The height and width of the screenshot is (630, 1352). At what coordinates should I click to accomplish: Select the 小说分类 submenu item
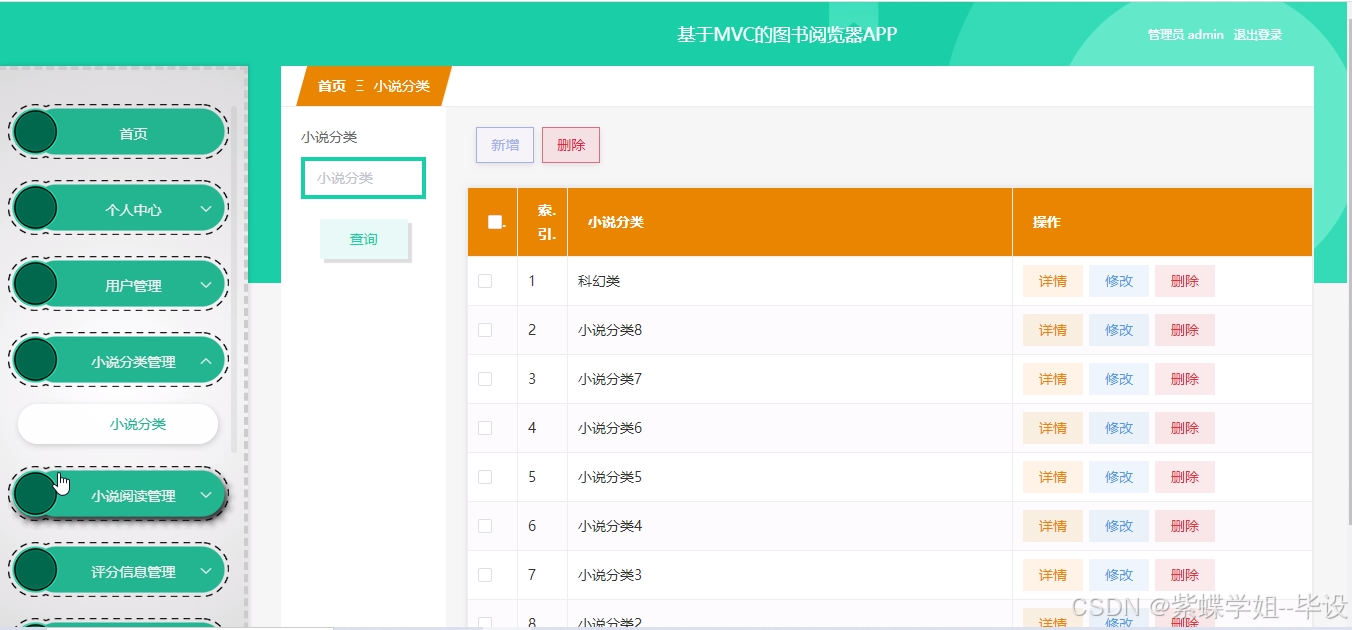tap(118, 424)
